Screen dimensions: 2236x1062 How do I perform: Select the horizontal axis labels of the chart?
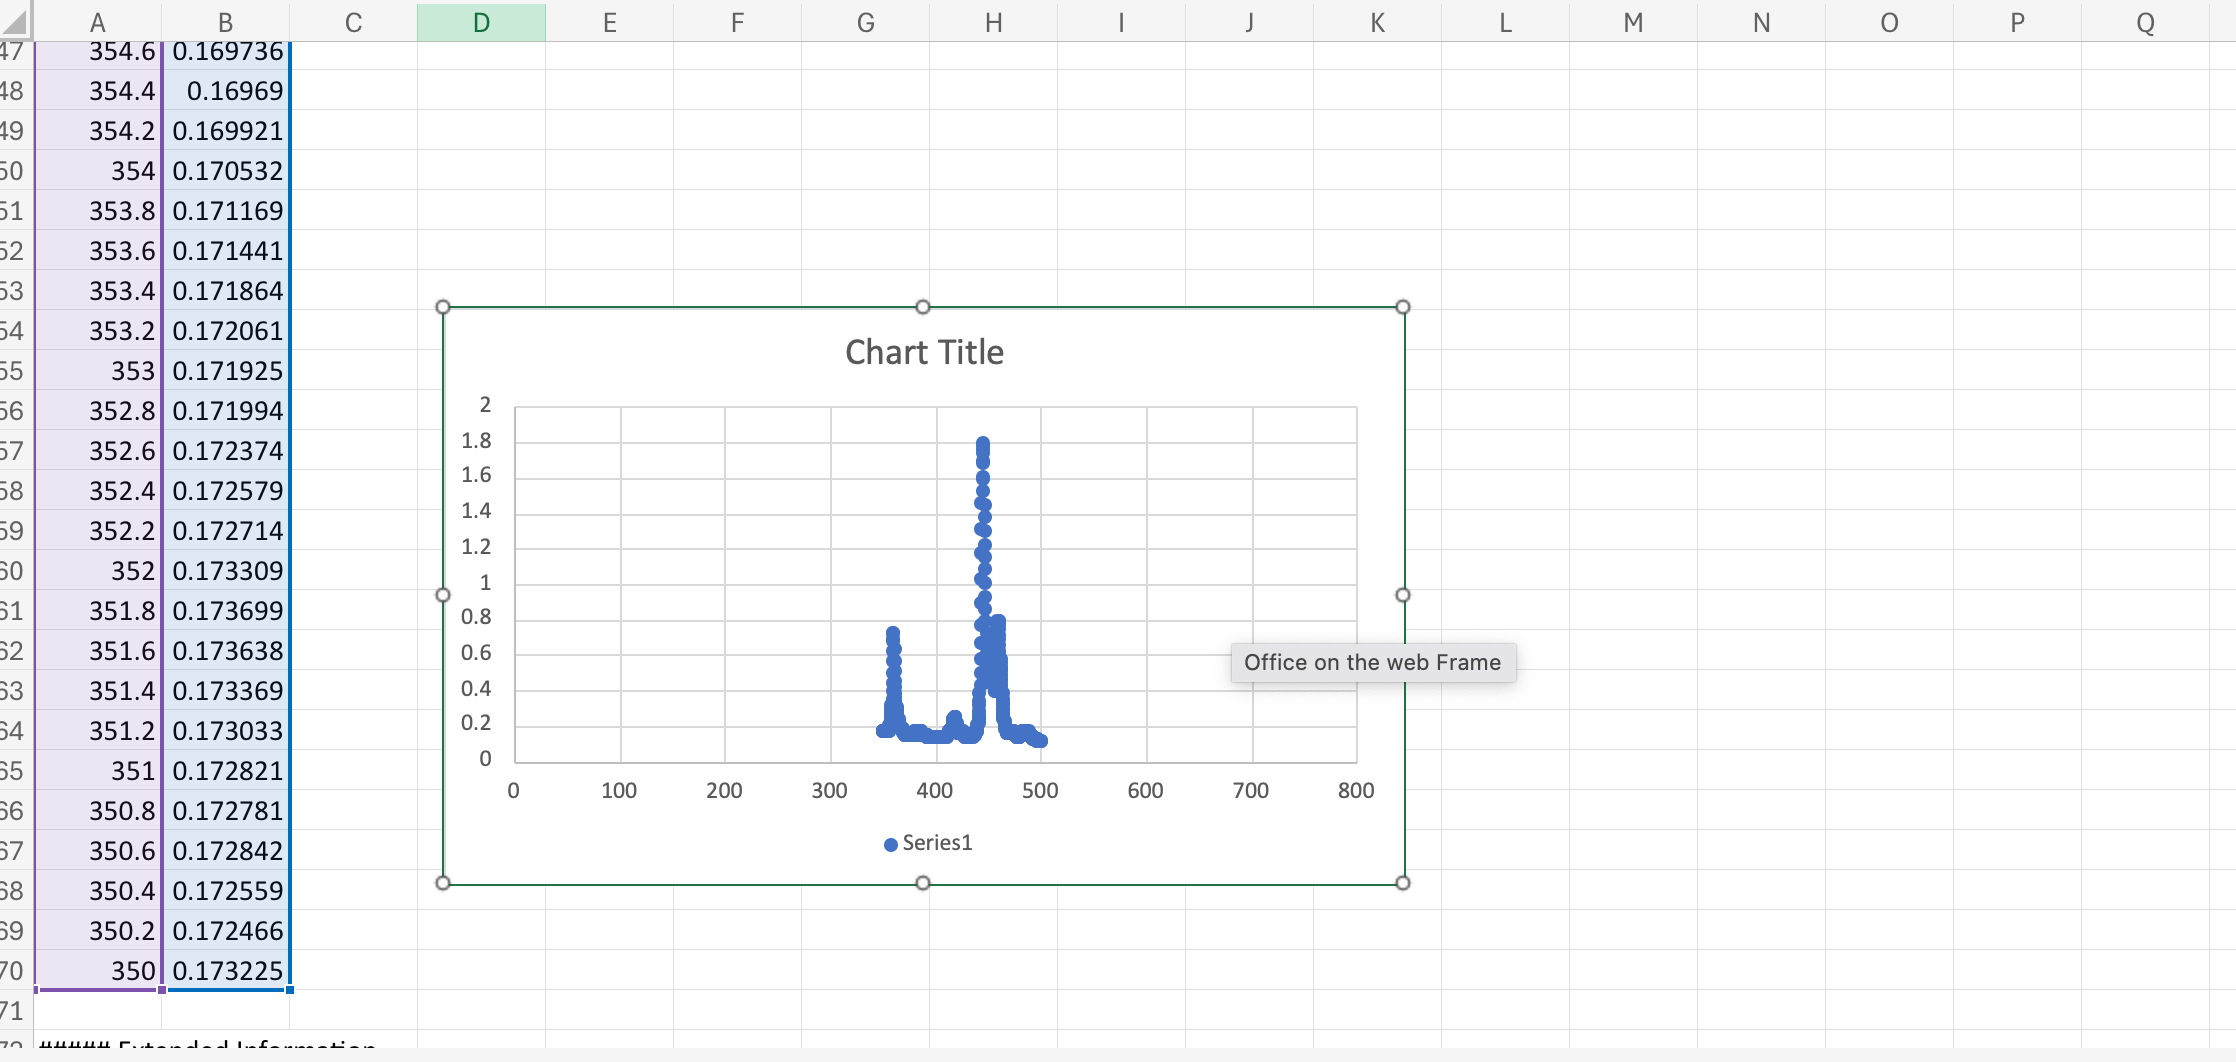pos(934,789)
